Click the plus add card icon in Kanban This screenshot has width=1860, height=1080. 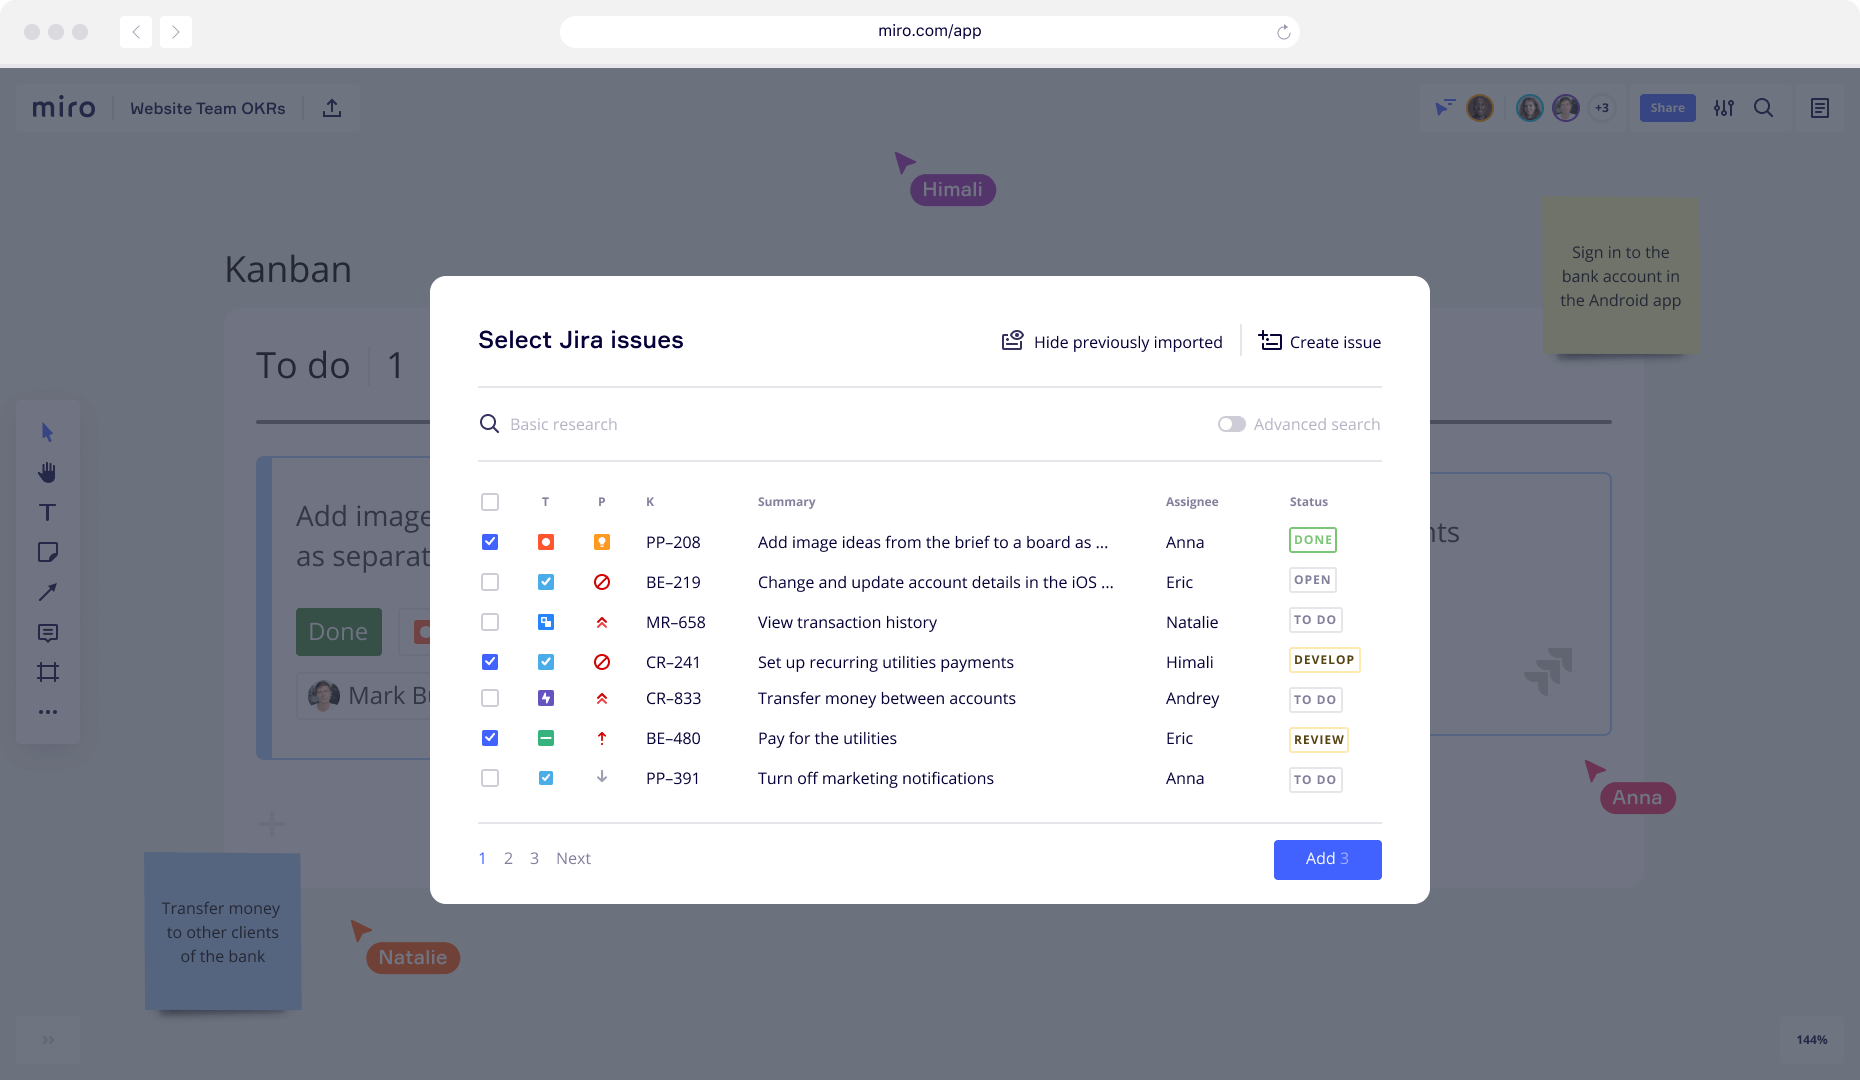tap(271, 825)
